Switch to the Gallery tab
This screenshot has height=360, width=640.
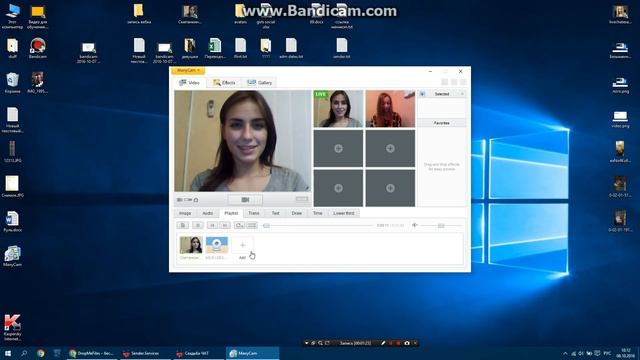tap(260, 82)
